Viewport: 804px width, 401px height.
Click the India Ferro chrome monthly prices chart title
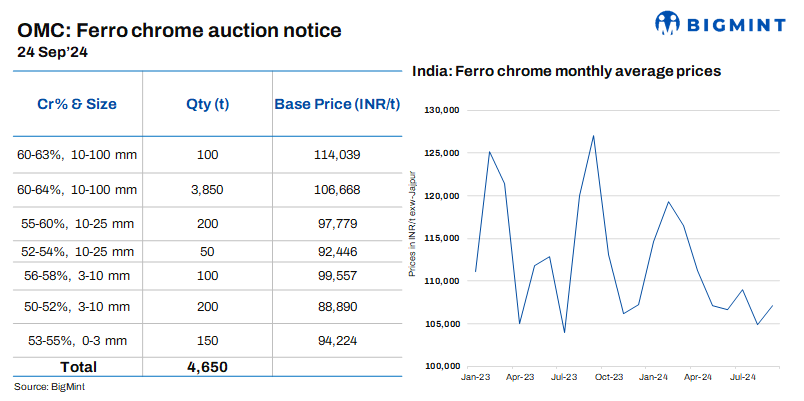pos(567,72)
